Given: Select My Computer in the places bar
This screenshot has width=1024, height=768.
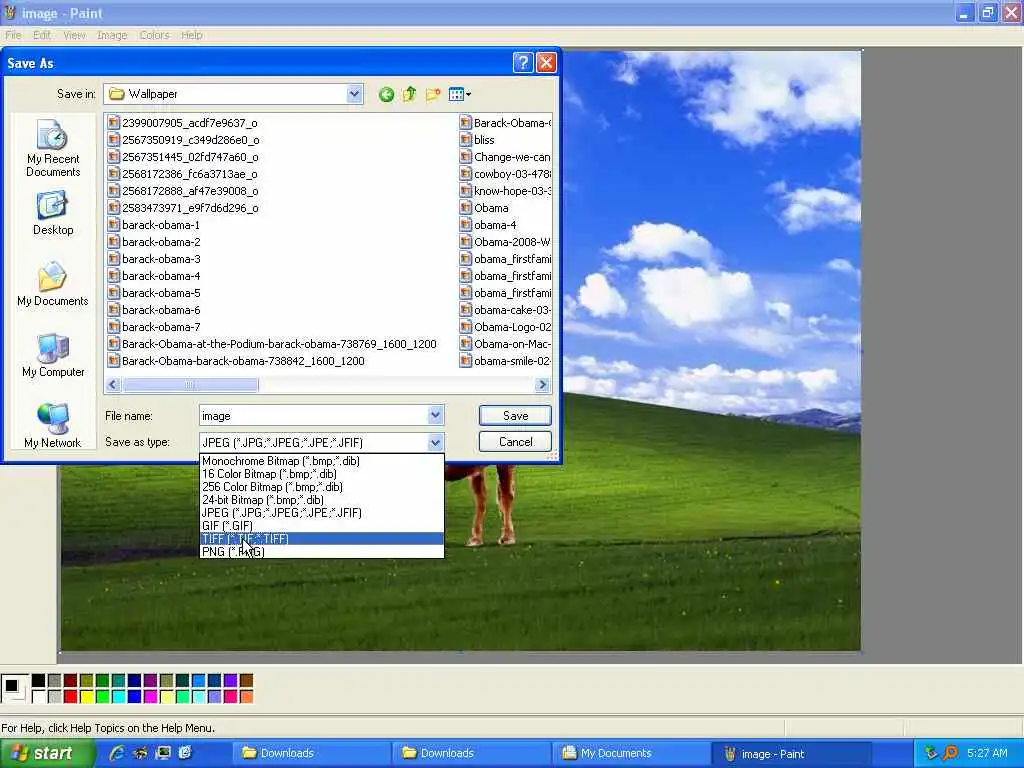Looking at the screenshot, I should pyautogui.click(x=53, y=355).
